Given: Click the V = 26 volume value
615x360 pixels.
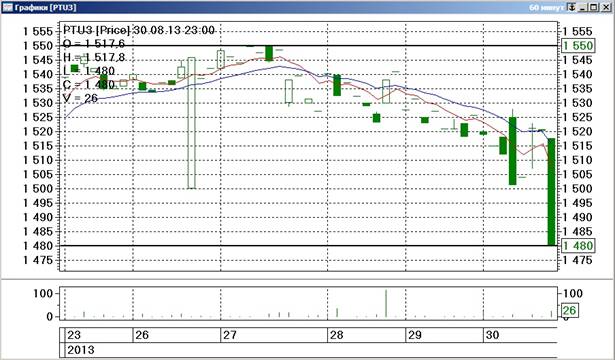Looking at the screenshot, I should click(x=80, y=98).
